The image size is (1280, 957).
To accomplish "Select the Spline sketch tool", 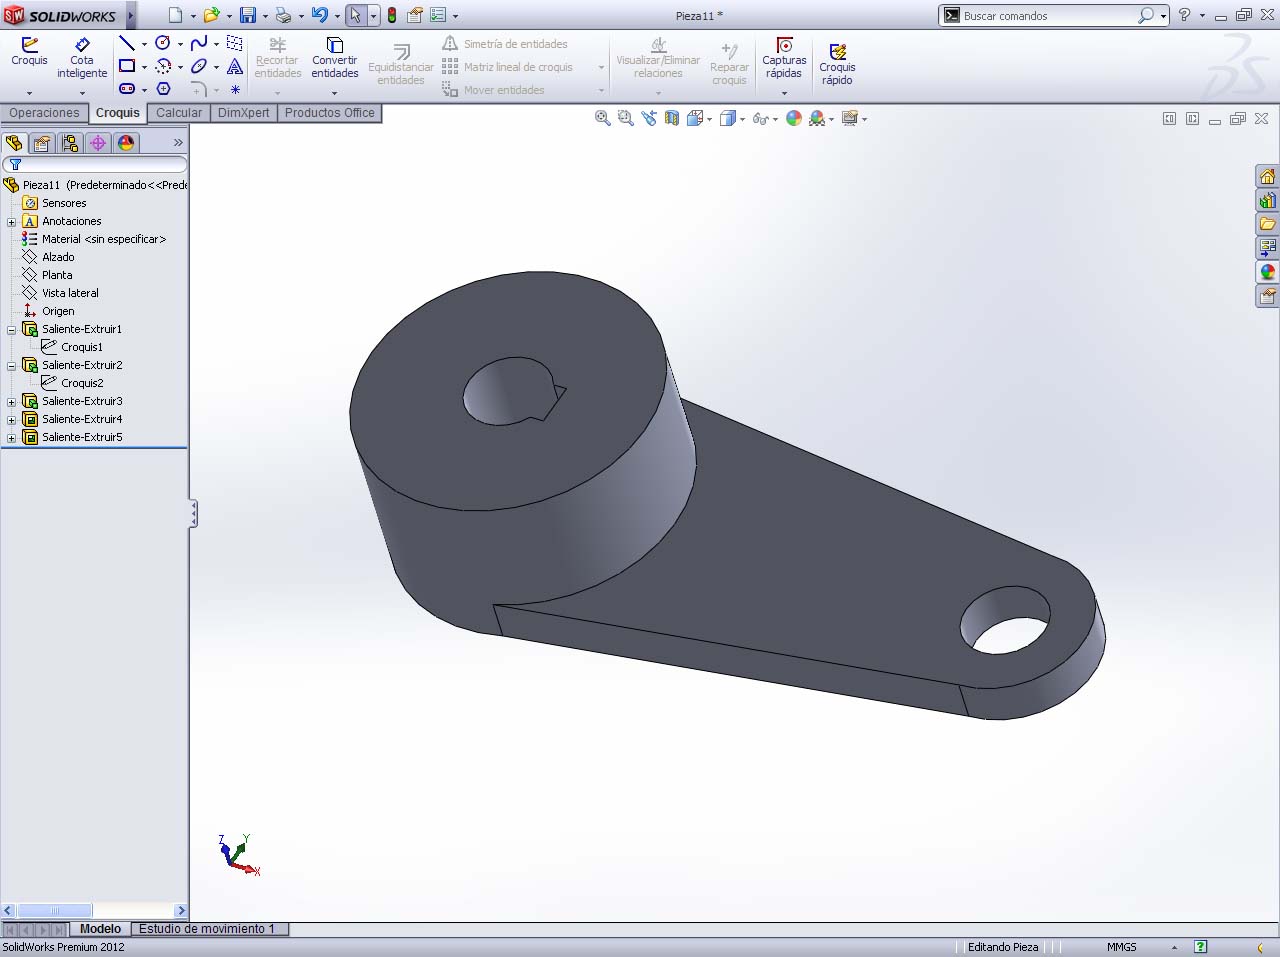I will [199, 43].
